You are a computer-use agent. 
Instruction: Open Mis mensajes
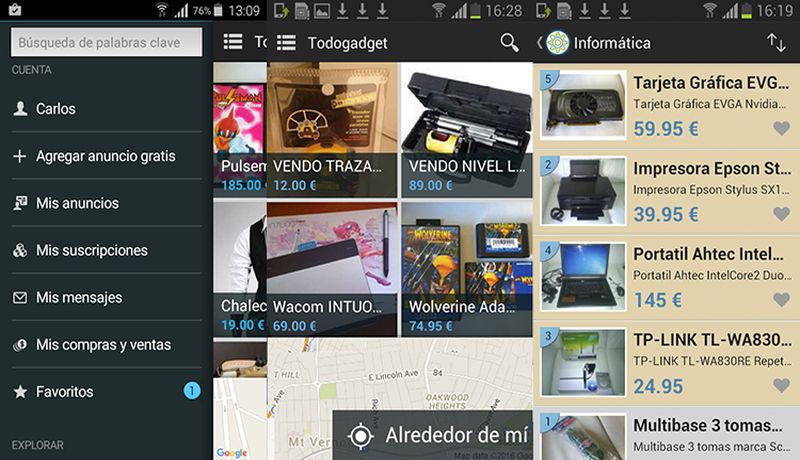coord(106,297)
